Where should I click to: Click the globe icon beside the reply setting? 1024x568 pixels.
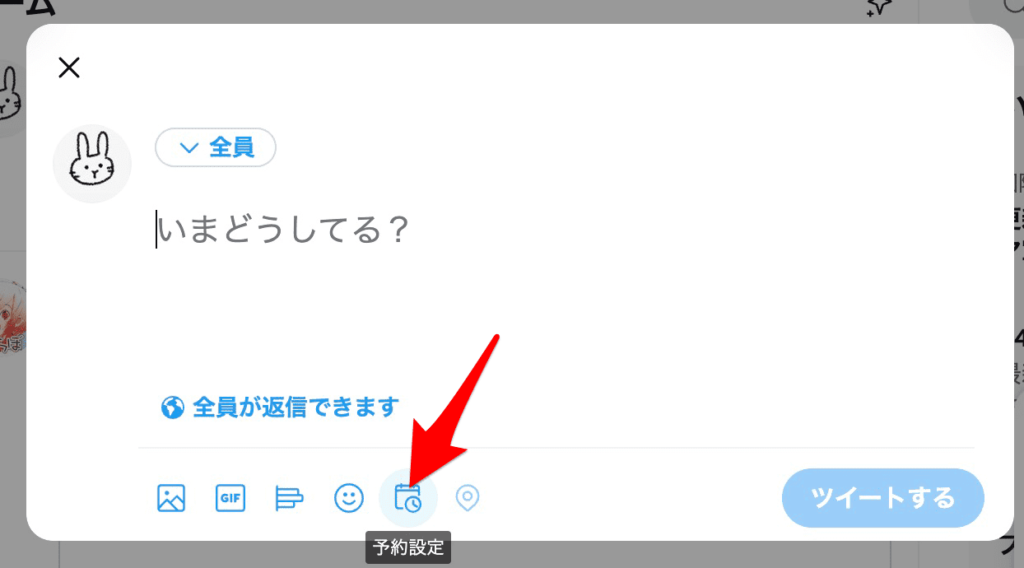[172, 407]
